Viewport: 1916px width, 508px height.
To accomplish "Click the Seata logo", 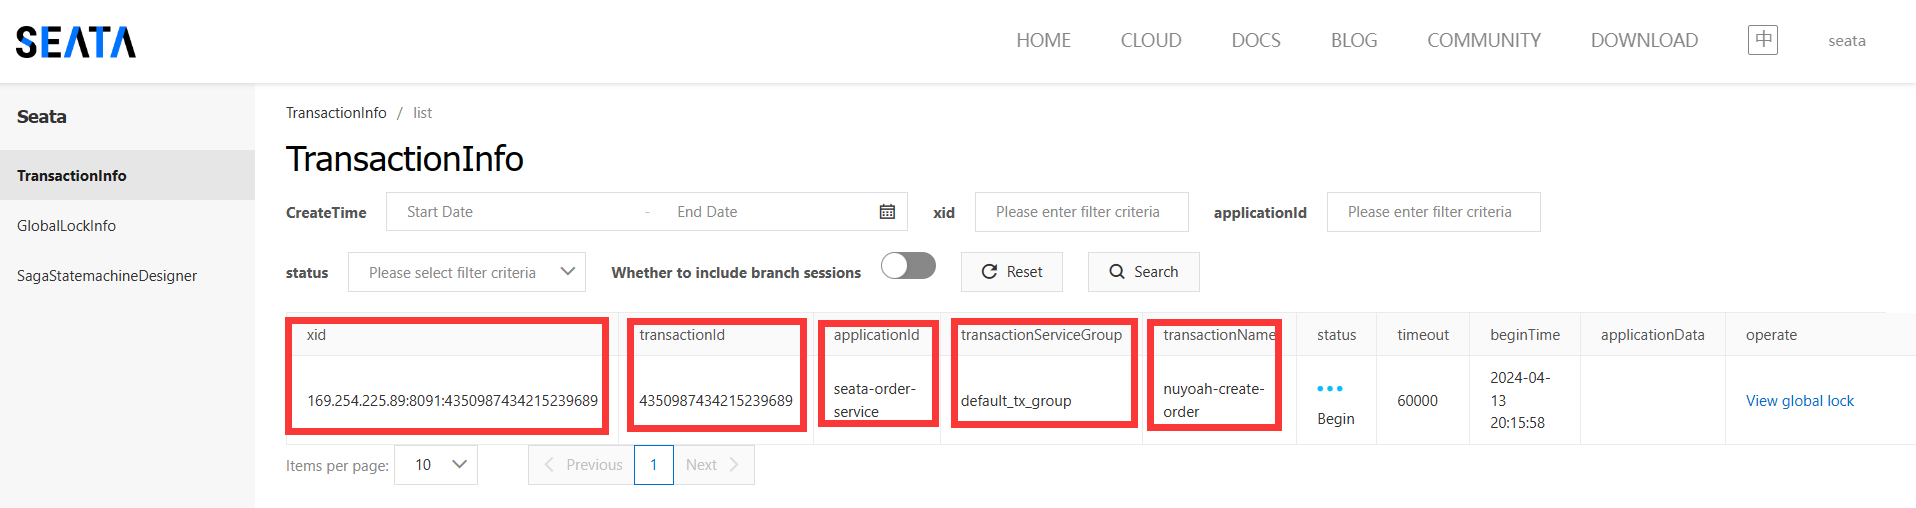I will tap(76, 42).
